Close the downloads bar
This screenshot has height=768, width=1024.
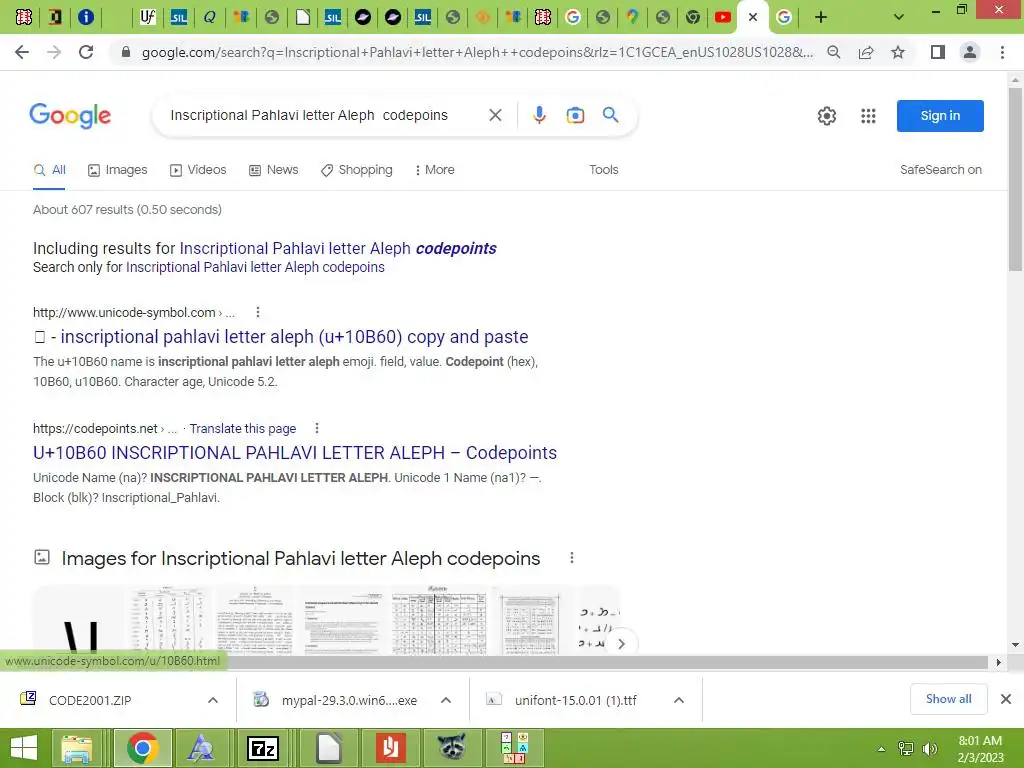click(x=1006, y=699)
